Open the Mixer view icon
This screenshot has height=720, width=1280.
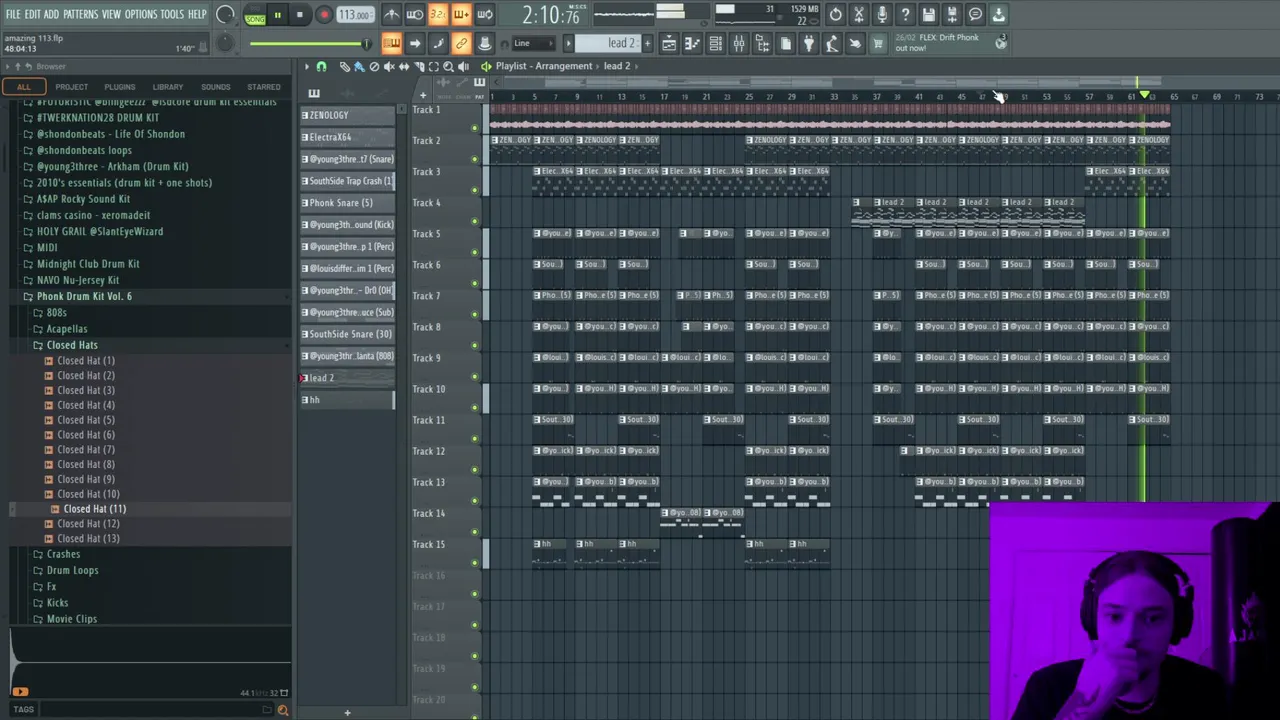coord(738,43)
